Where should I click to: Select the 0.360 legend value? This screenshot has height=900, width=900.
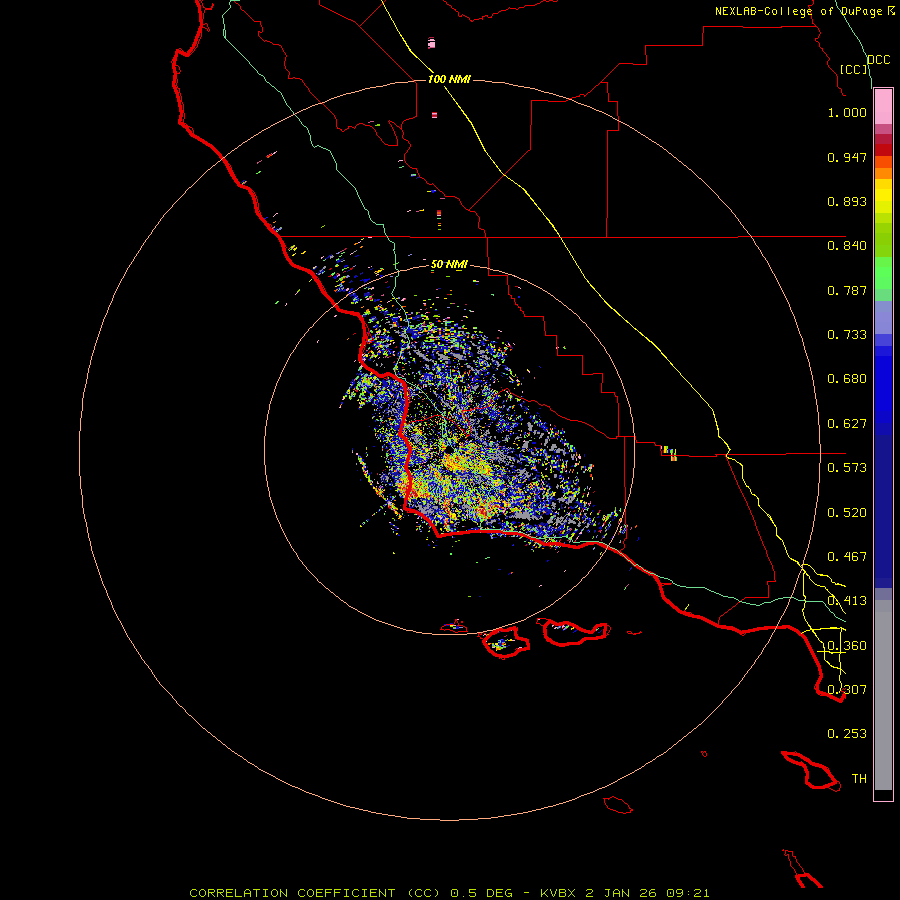[847, 646]
